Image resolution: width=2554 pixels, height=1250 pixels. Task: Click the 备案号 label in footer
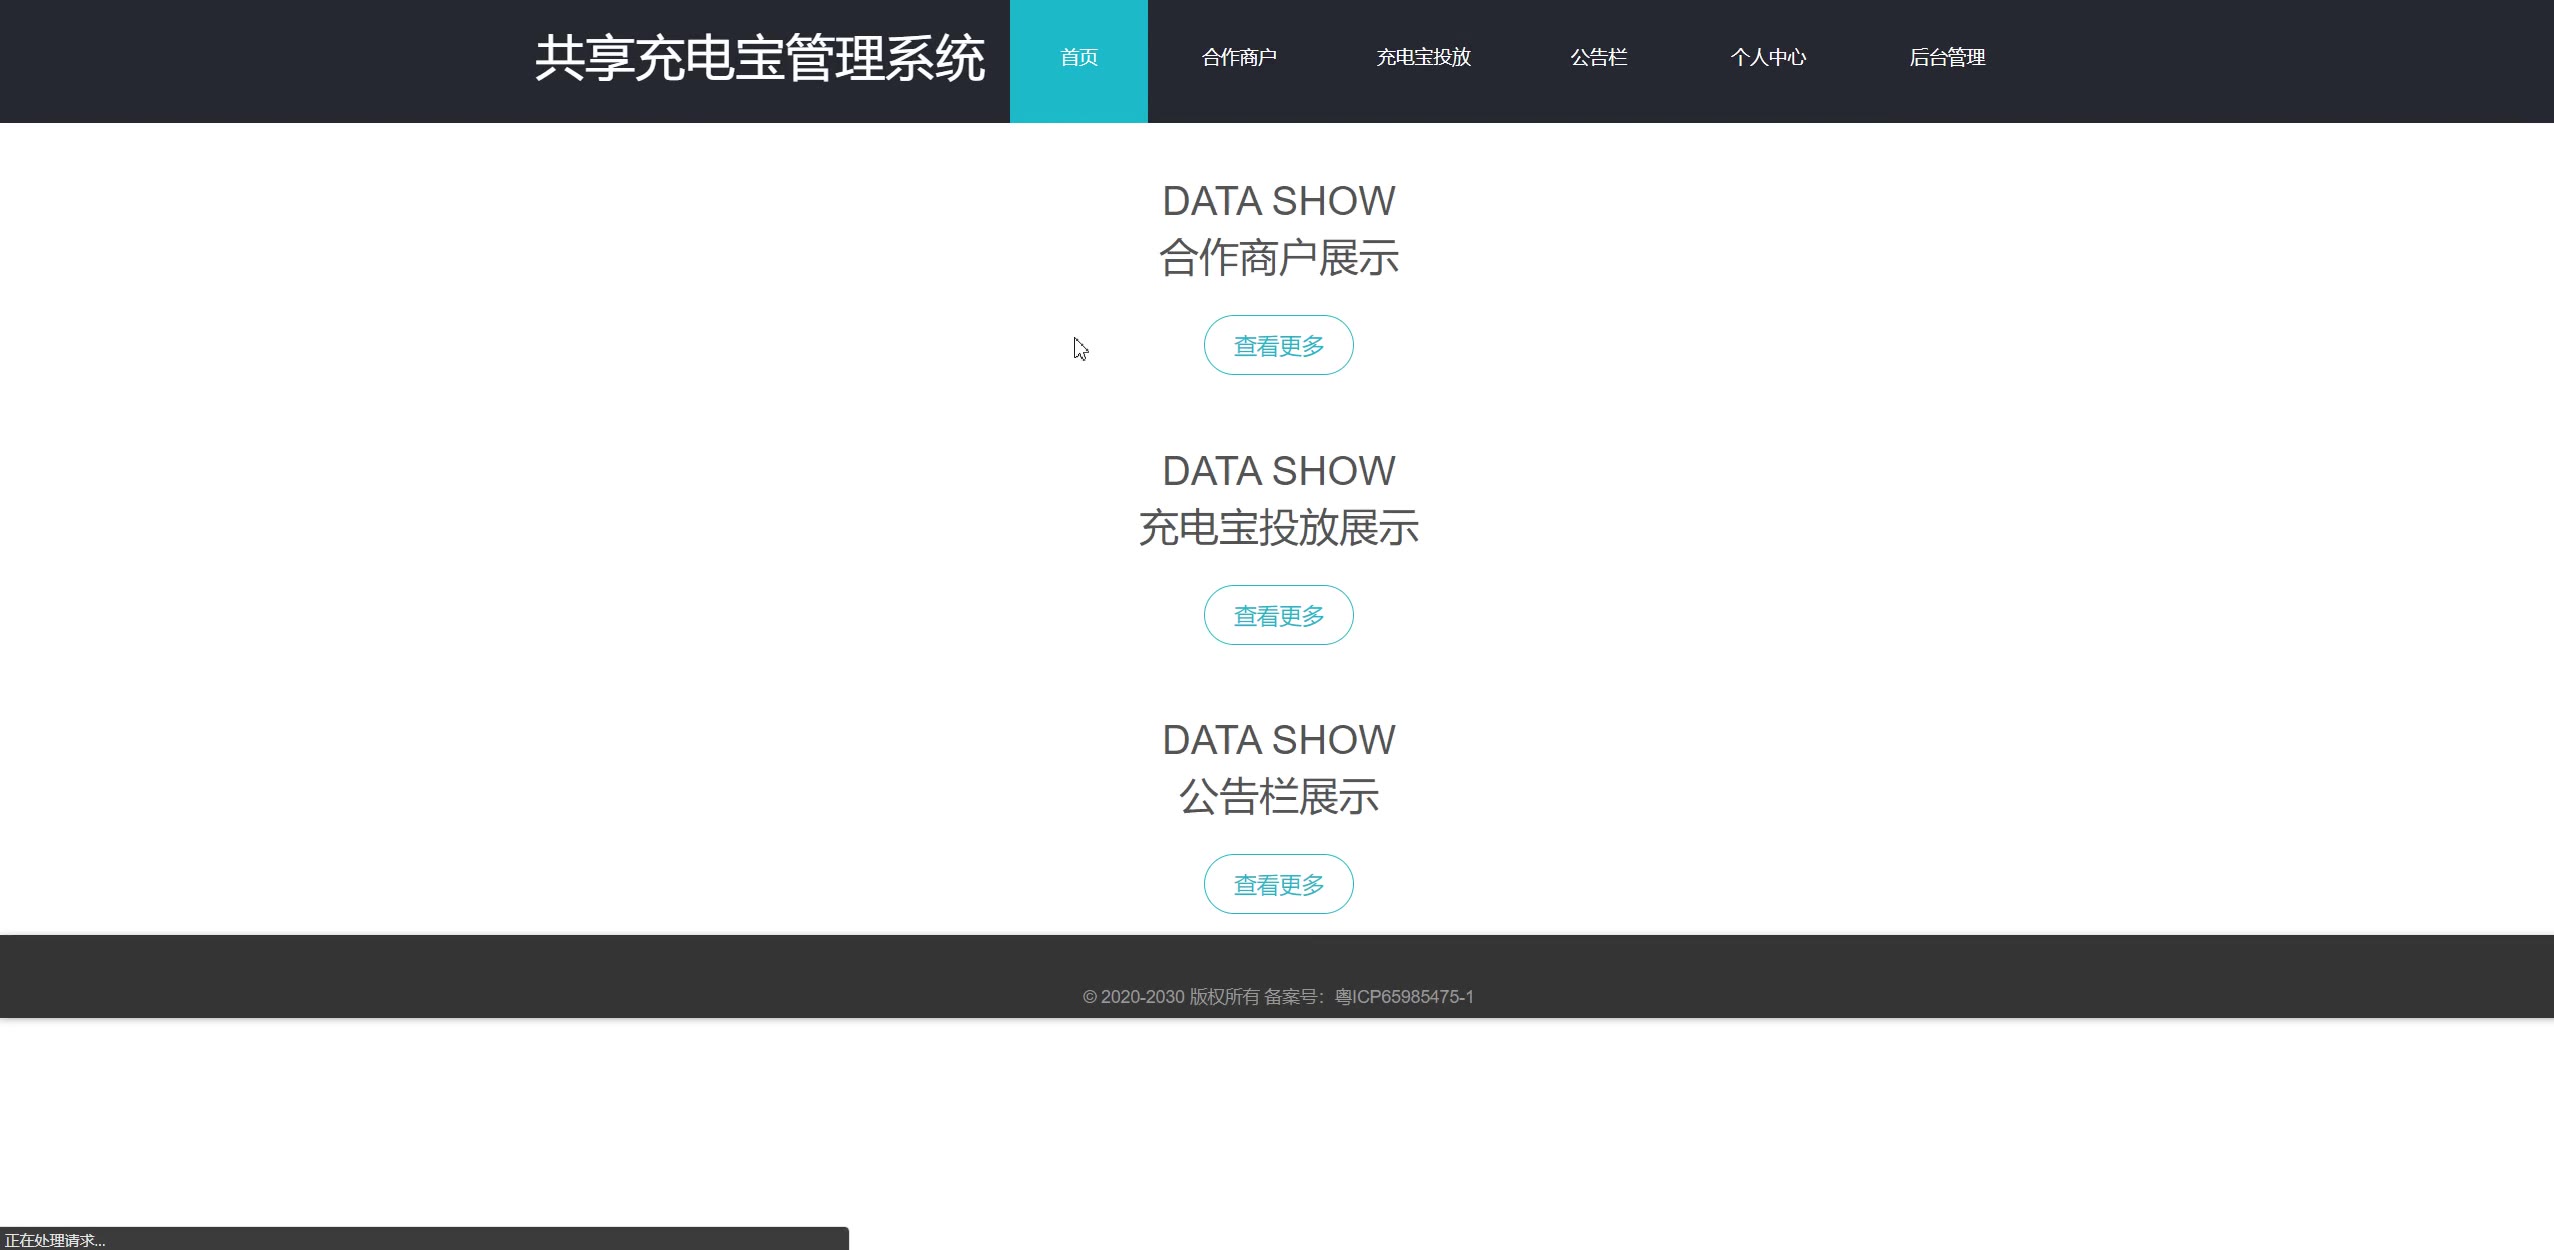coord(1291,997)
